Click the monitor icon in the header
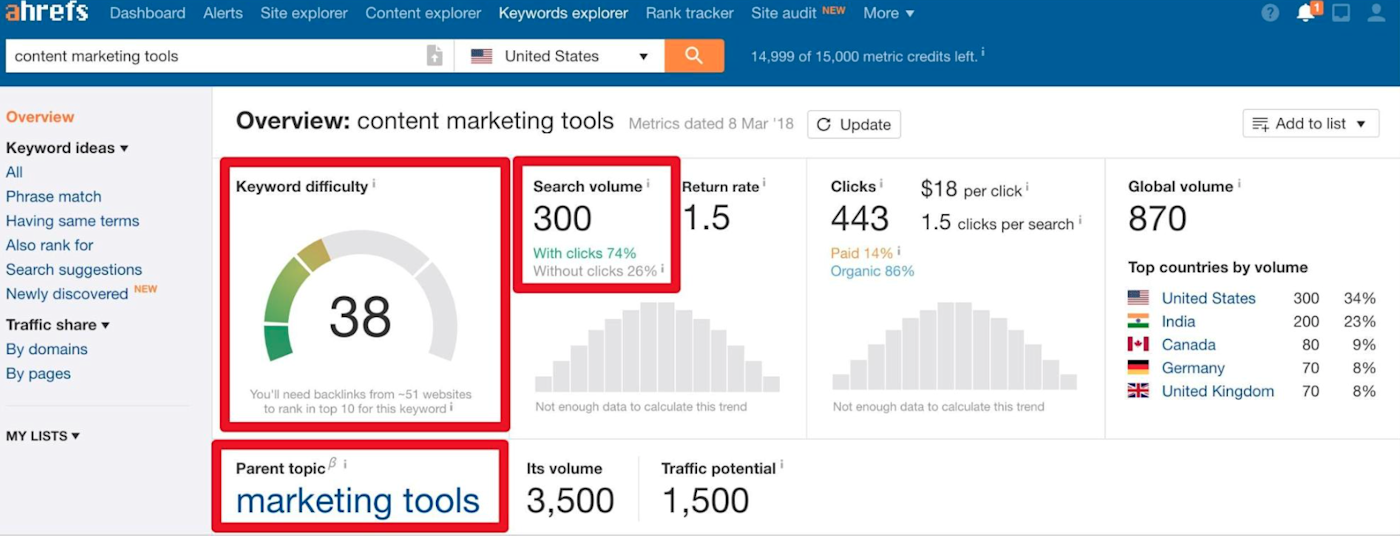 click(x=1341, y=13)
